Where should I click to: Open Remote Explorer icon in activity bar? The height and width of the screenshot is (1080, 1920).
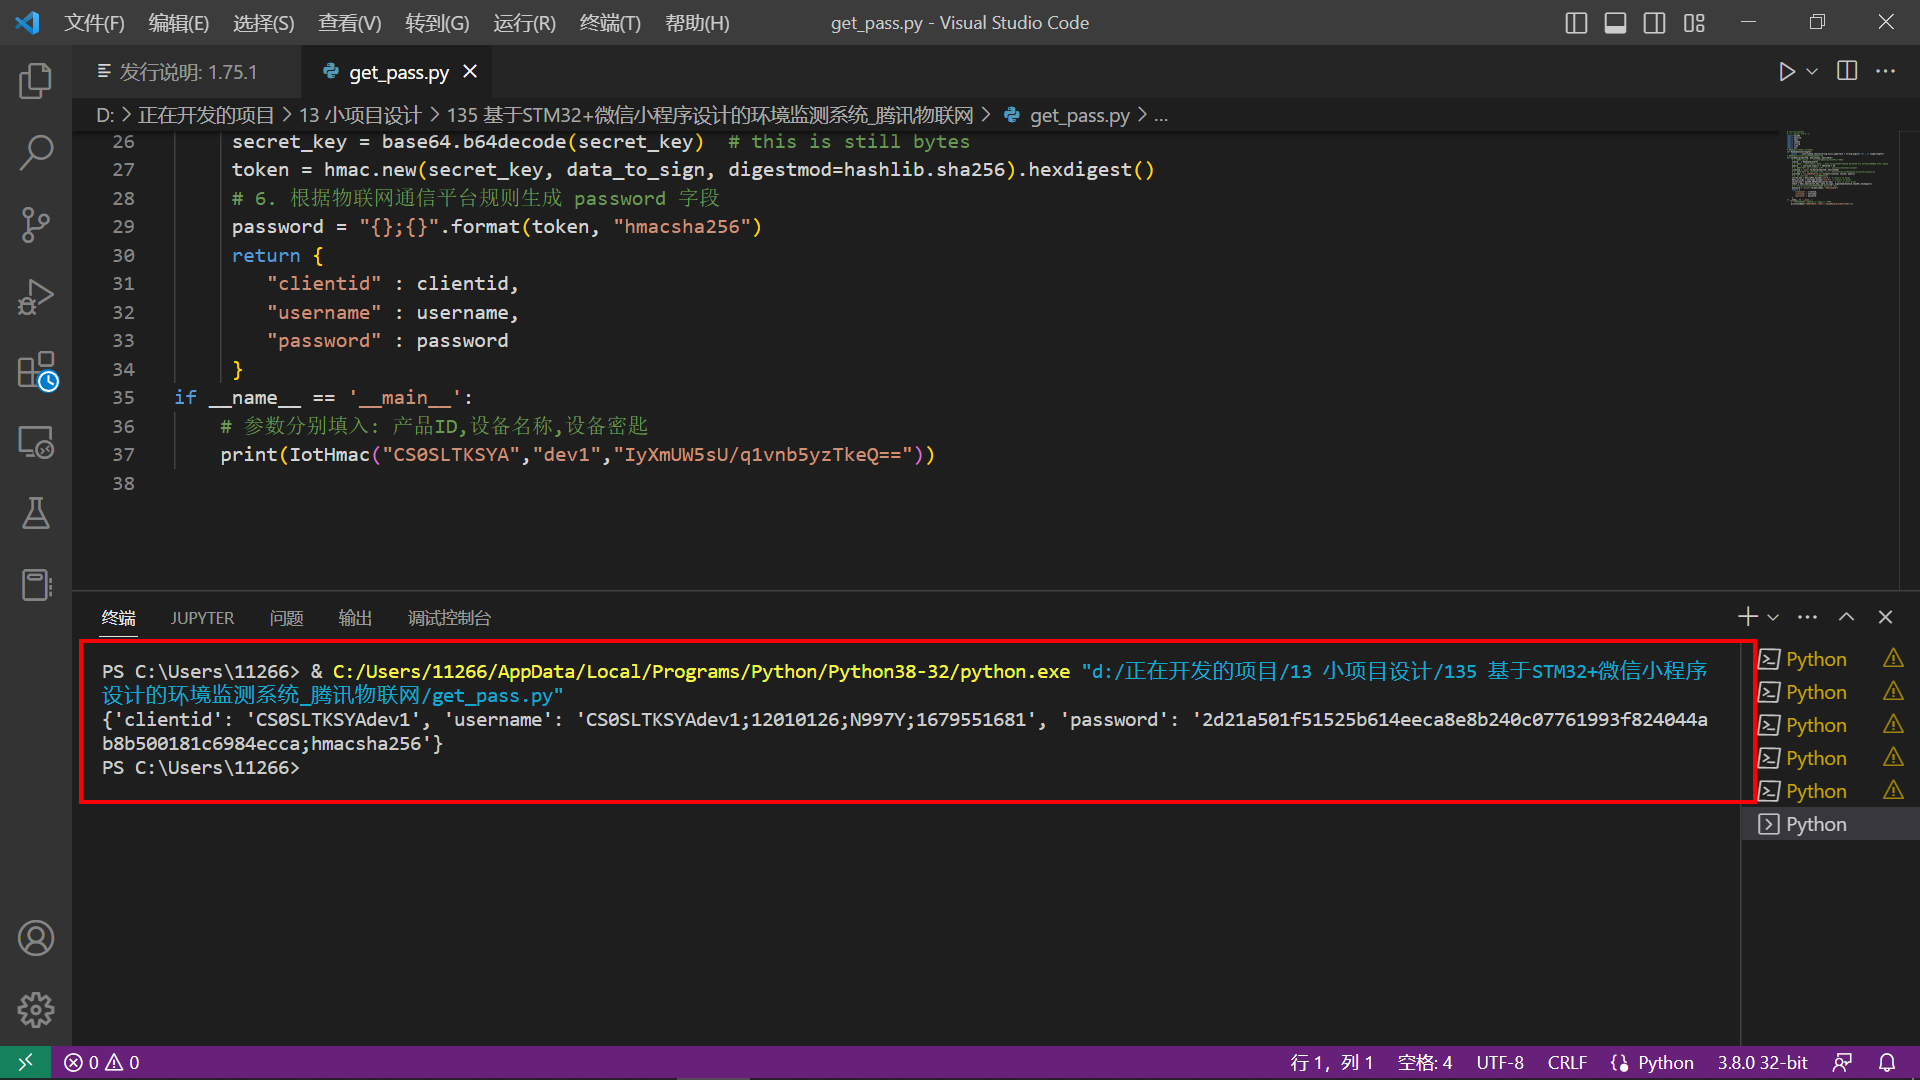[x=36, y=442]
